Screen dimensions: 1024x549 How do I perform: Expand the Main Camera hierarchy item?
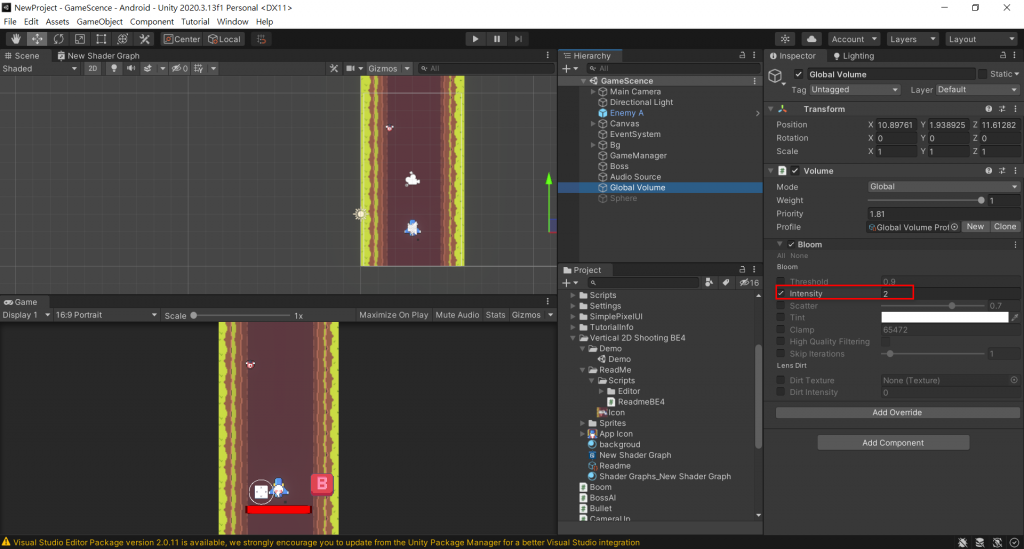tap(593, 92)
